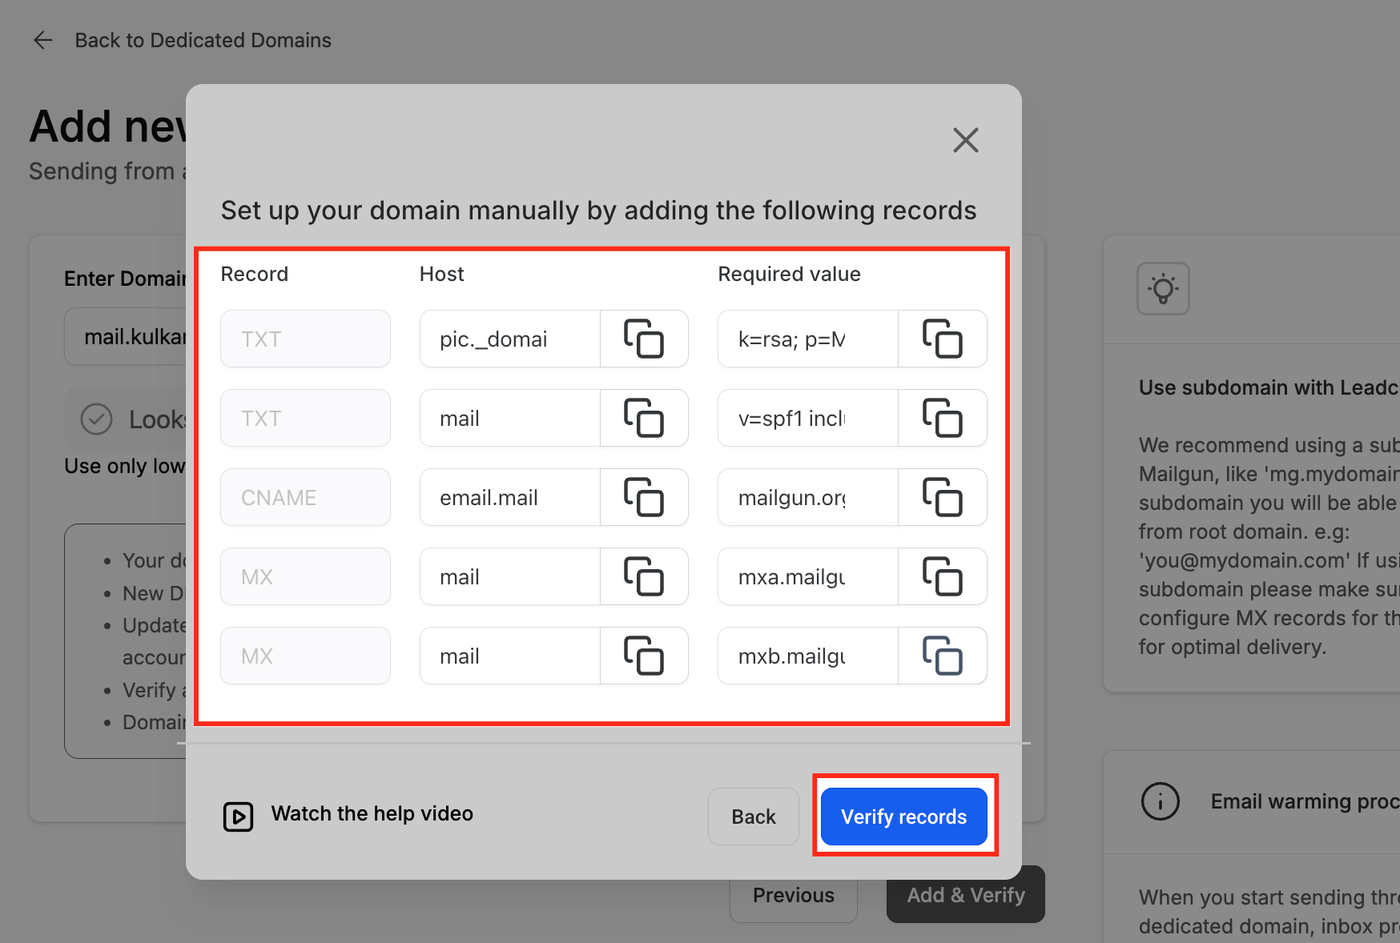Copy host for the mxa MX record
The height and width of the screenshot is (943, 1400).
click(644, 577)
